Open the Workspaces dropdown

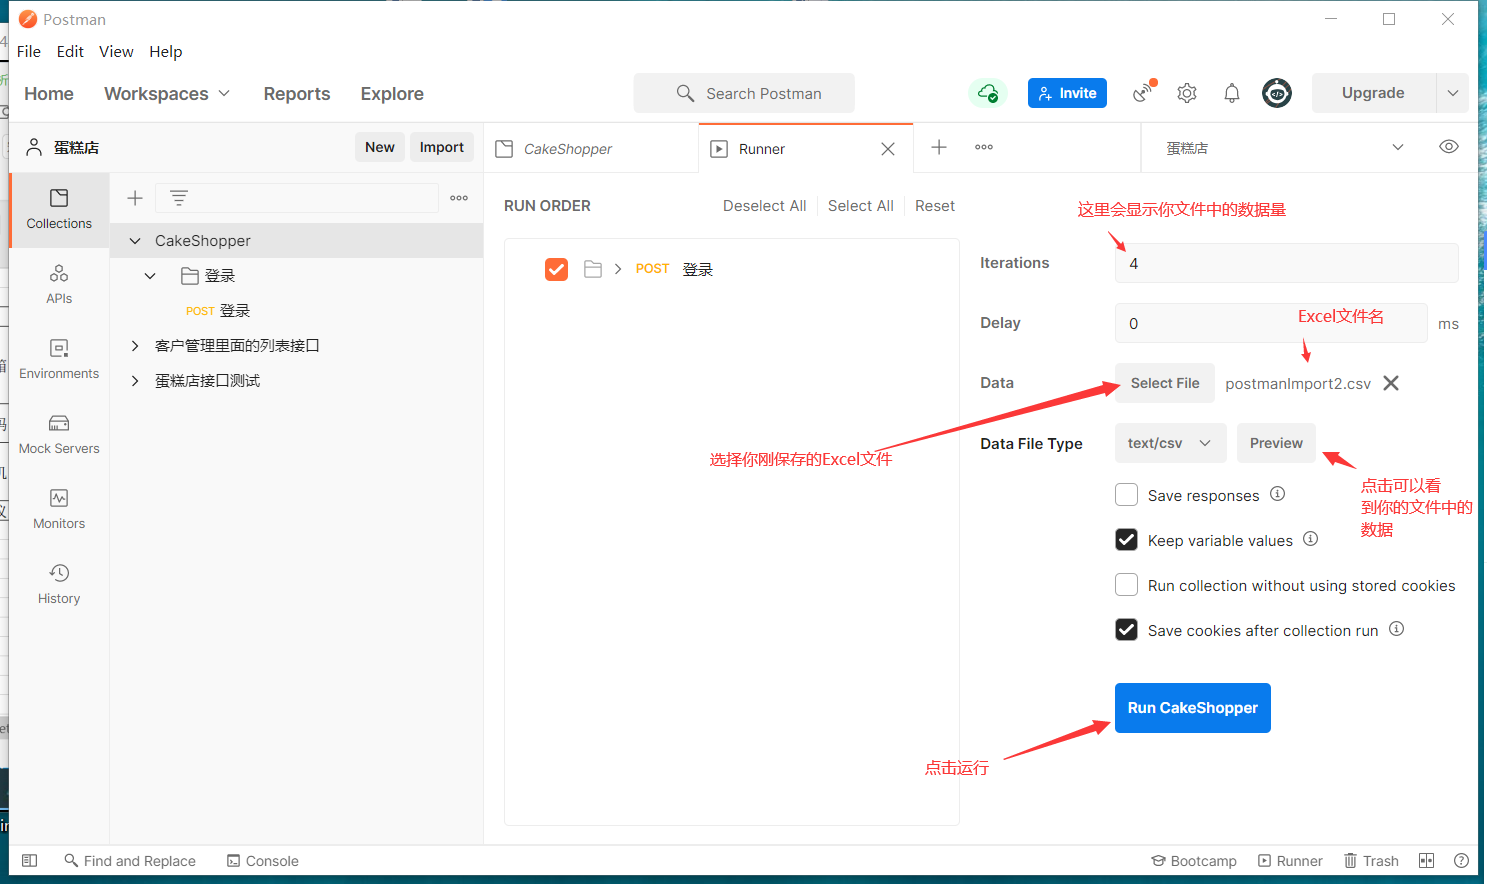(x=167, y=93)
